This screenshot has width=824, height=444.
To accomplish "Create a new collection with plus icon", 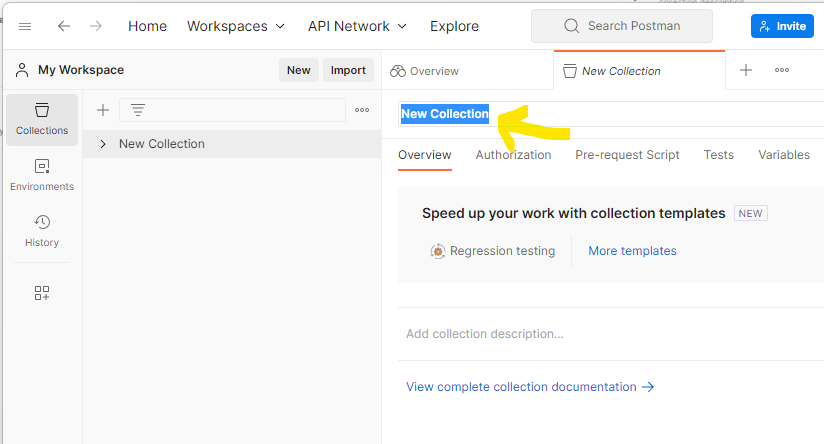I will (x=103, y=110).
